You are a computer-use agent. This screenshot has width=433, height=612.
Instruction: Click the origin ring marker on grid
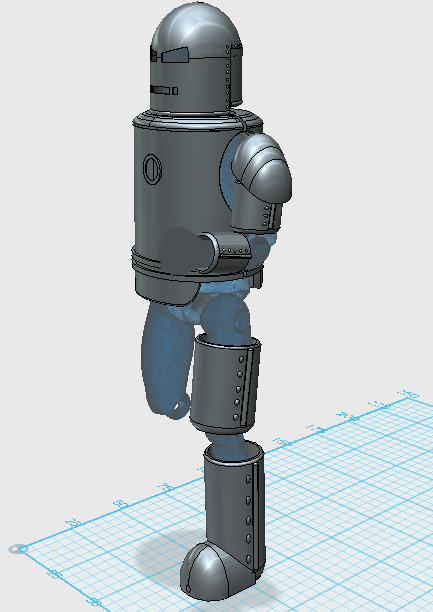pos(18,549)
